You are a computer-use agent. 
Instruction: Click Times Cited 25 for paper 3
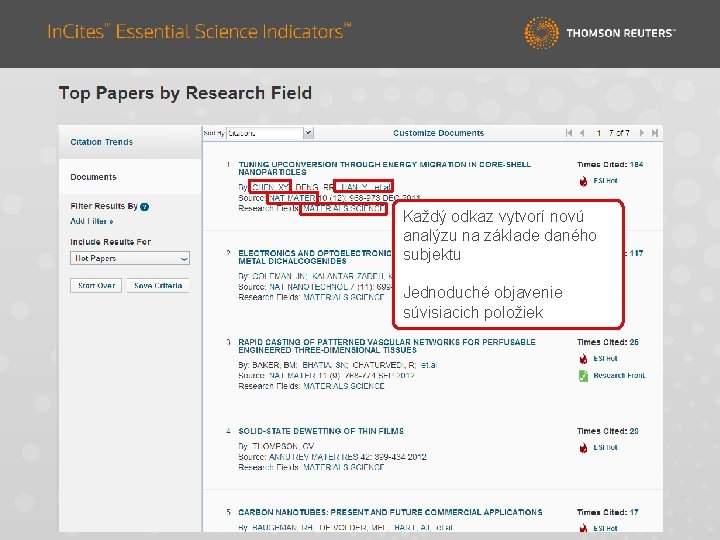pos(634,342)
